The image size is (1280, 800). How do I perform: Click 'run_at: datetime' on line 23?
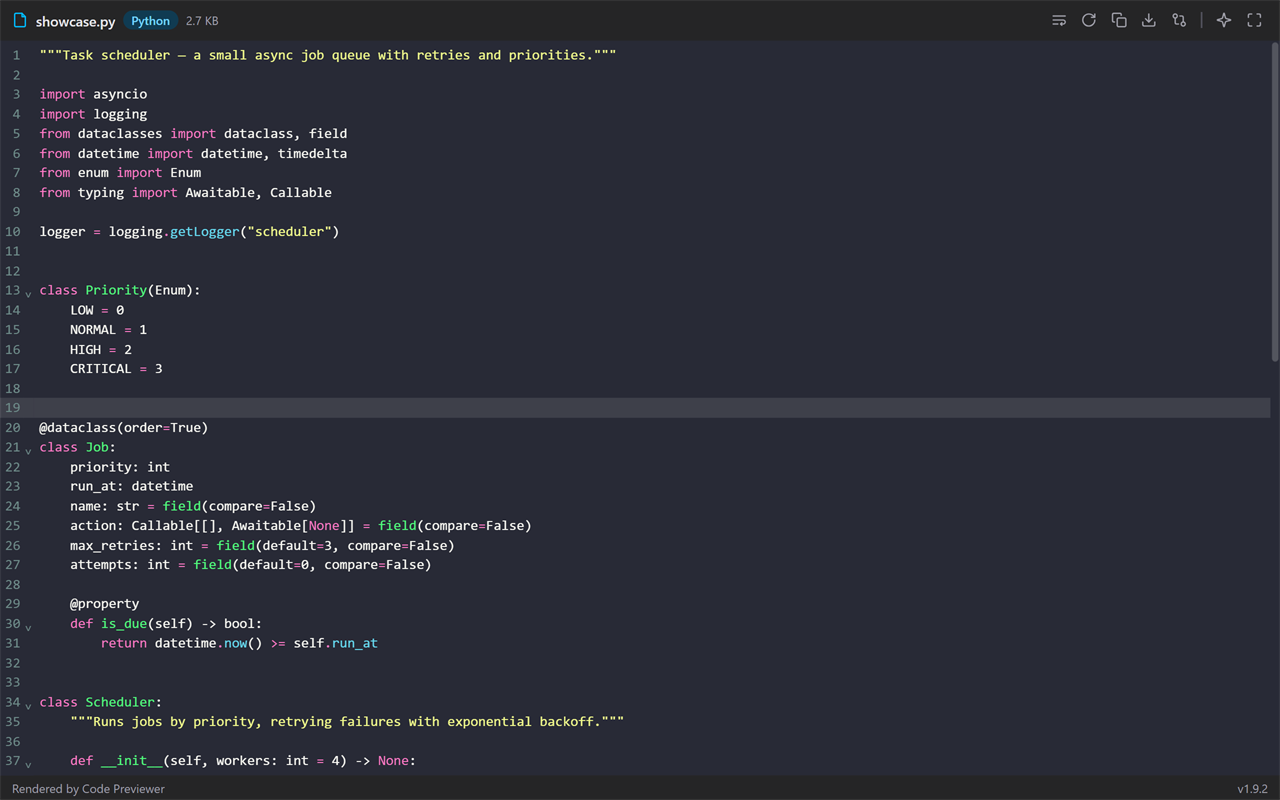point(132,486)
